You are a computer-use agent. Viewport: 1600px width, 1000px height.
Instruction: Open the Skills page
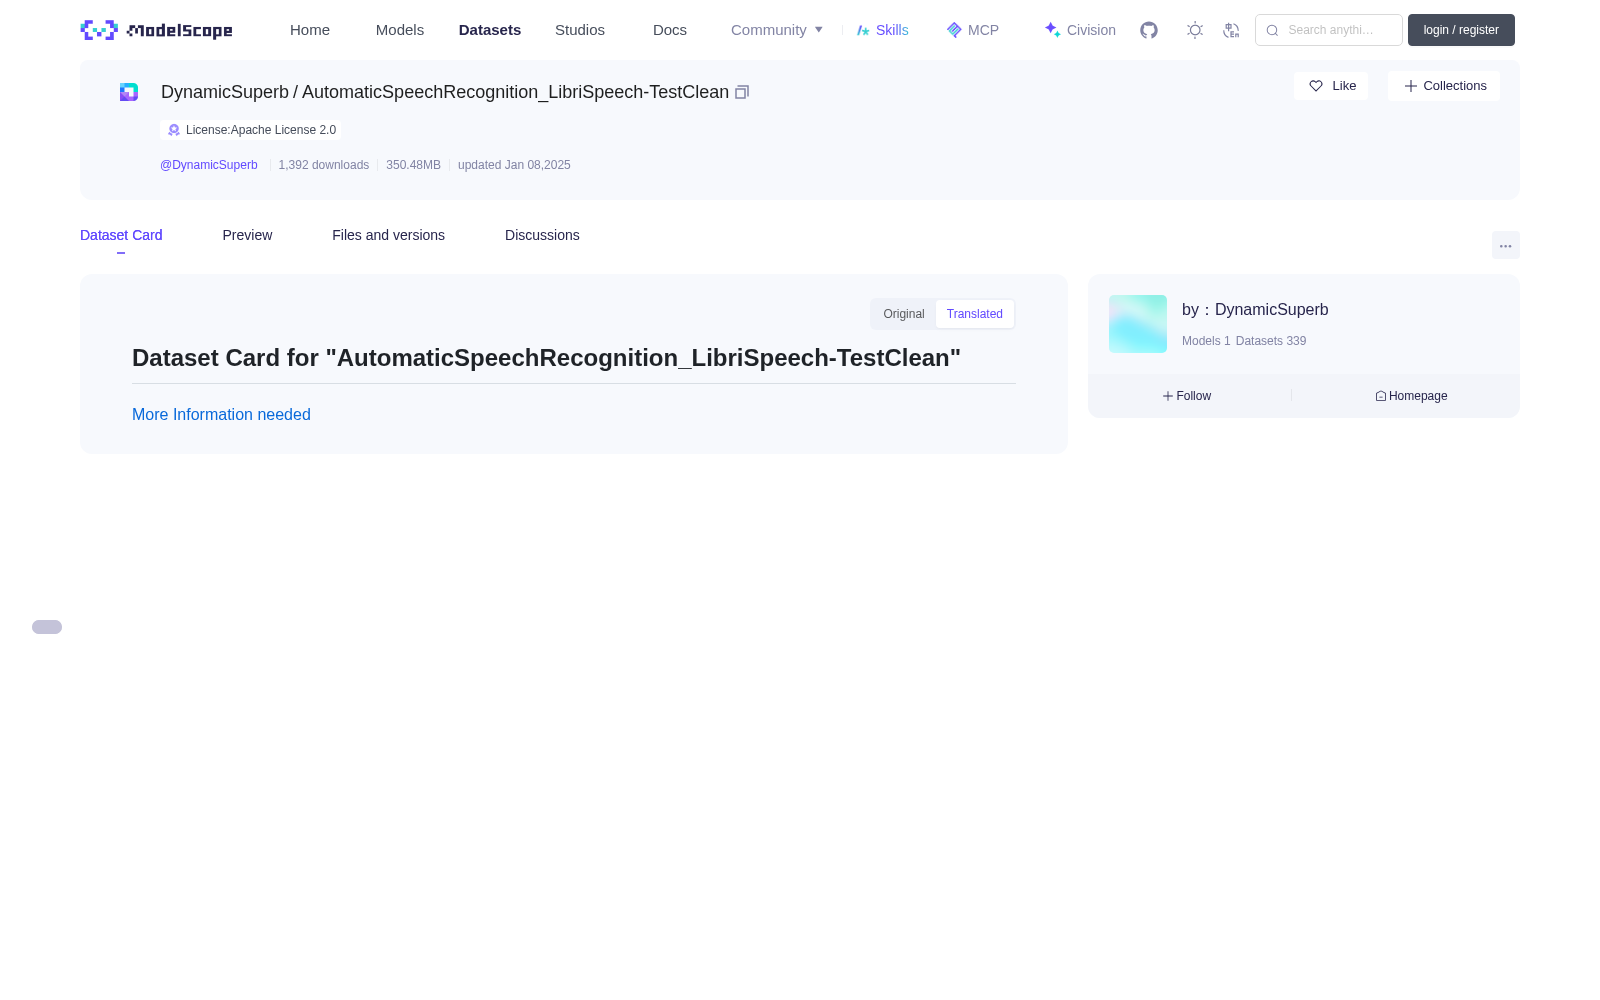[x=883, y=30]
